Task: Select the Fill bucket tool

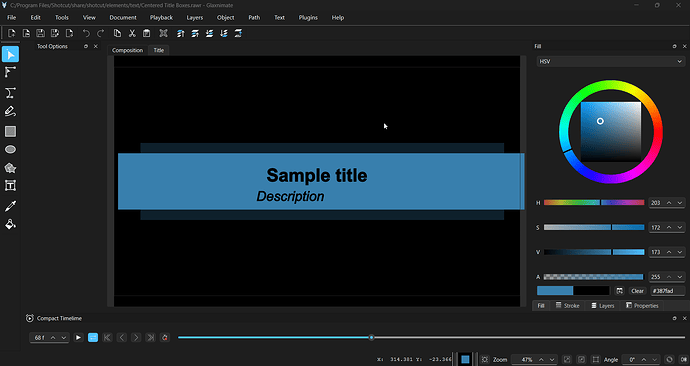Action: (x=11, y=224)
